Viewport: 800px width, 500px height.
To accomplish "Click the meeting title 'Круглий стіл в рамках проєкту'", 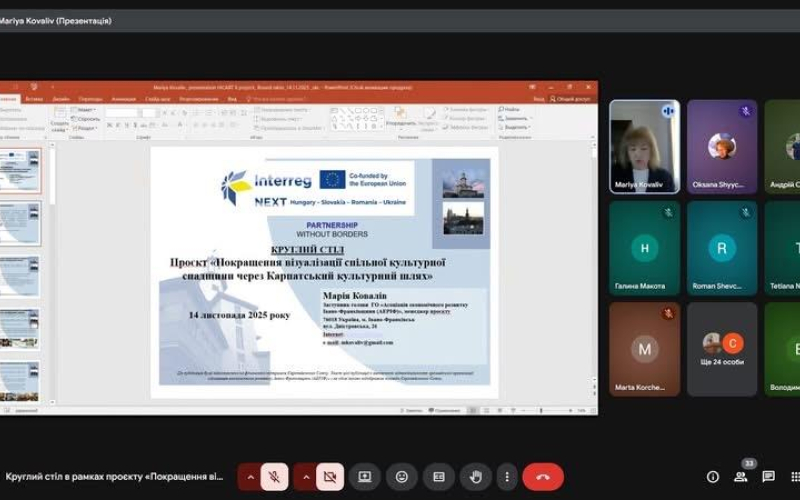I will [x=114, y=477].
